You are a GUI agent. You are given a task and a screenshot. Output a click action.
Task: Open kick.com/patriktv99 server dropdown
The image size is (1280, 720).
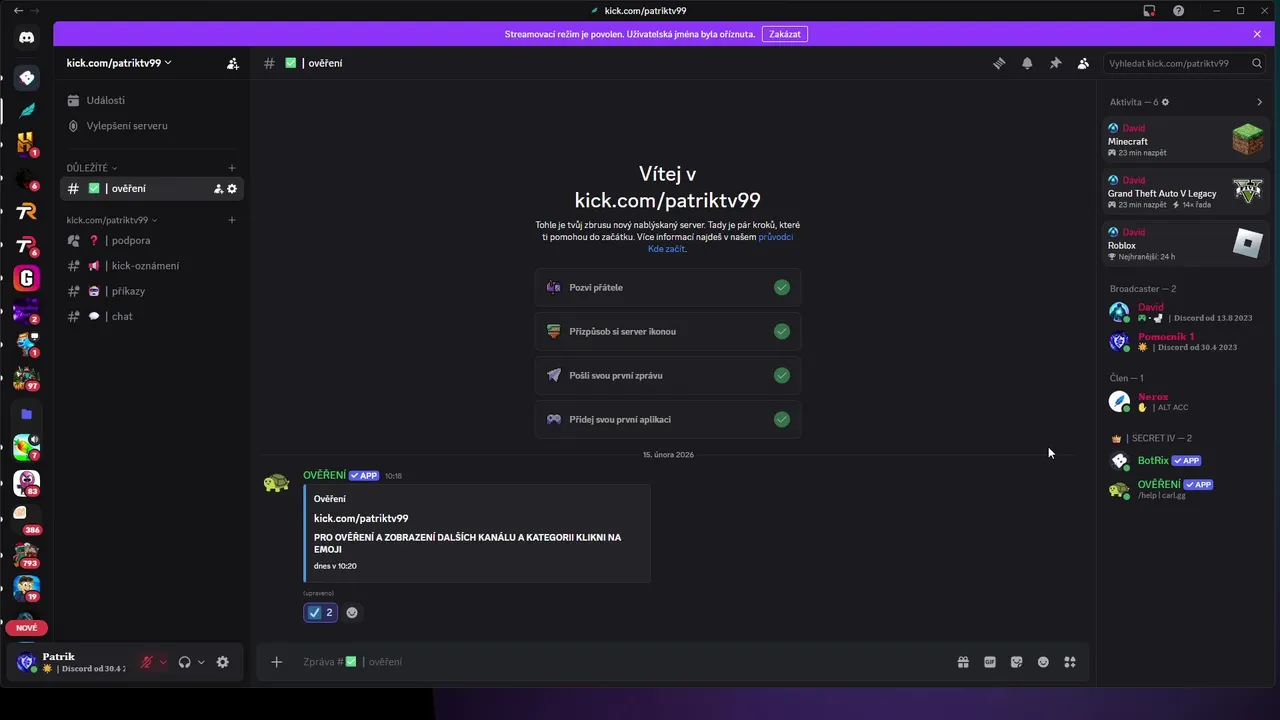coord(119,63)
